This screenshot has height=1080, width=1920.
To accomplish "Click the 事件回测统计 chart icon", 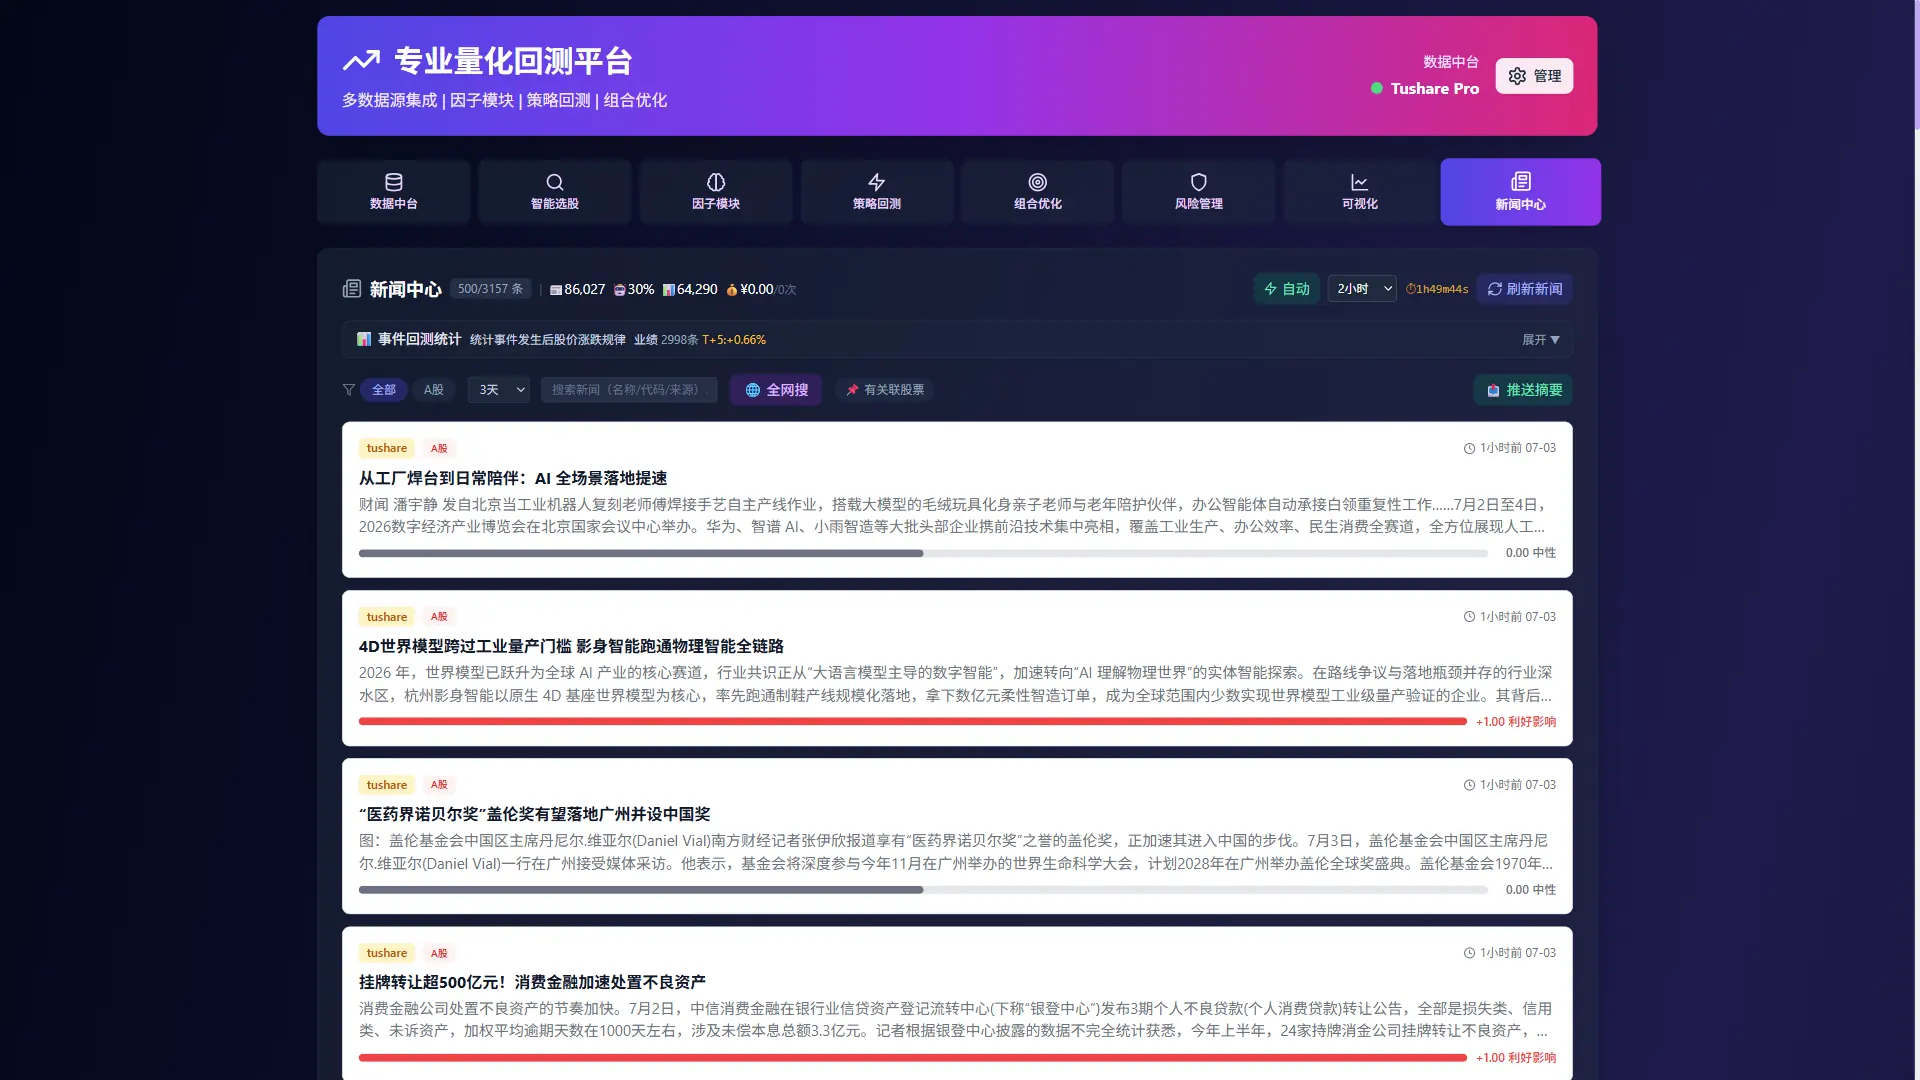I will pos(364,339).
